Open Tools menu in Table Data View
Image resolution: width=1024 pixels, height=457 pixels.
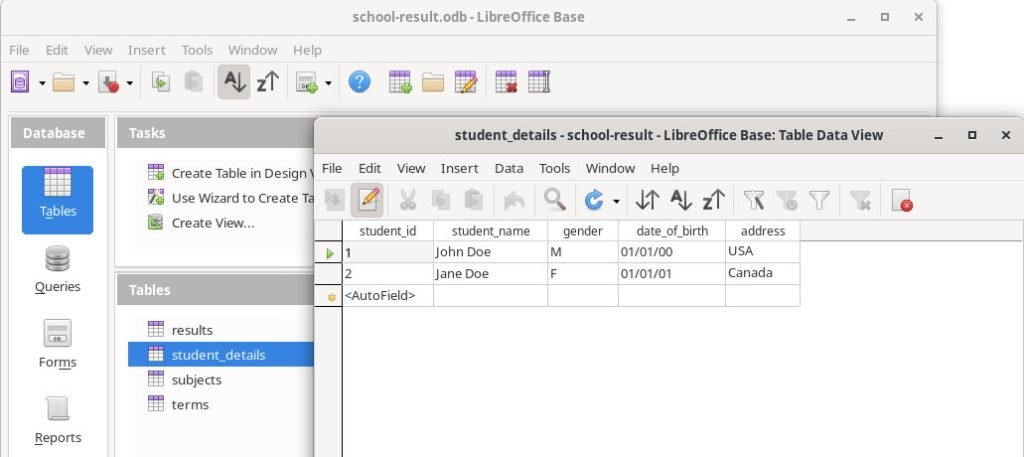(x=554, y=168)
